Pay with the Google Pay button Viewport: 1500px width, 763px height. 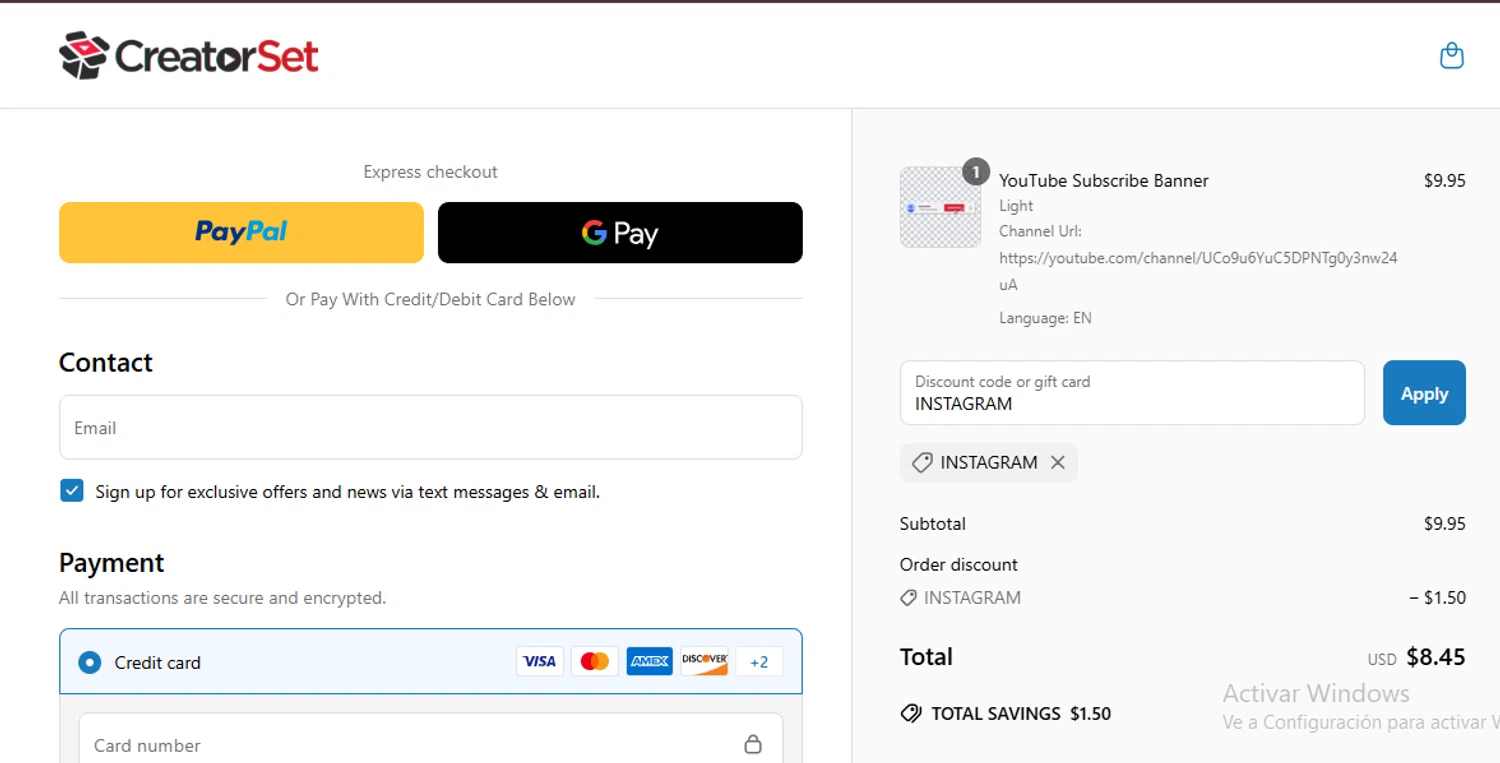point(620,232)
